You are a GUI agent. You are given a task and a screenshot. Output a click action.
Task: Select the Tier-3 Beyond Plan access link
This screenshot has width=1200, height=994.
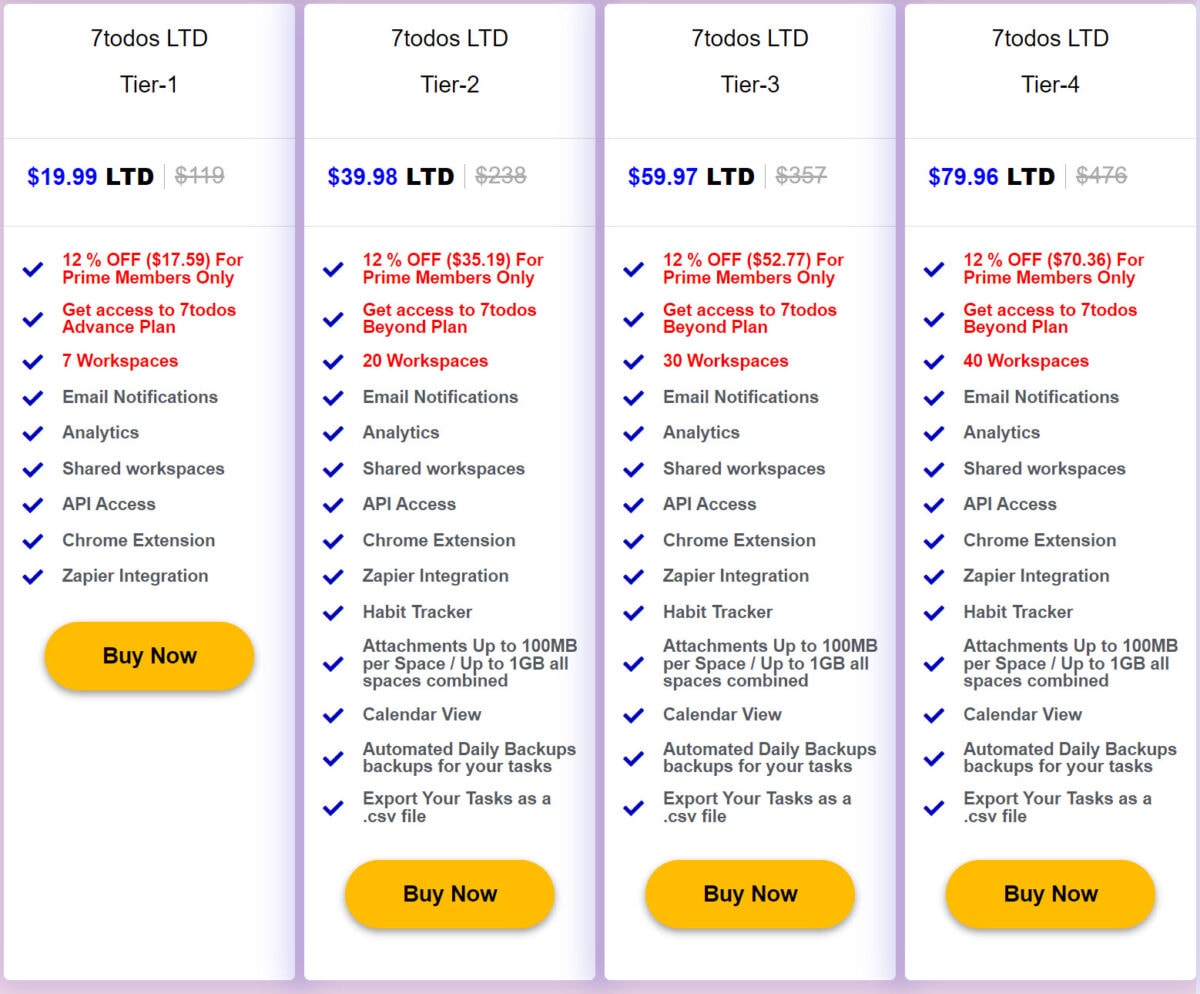(749, 318)
